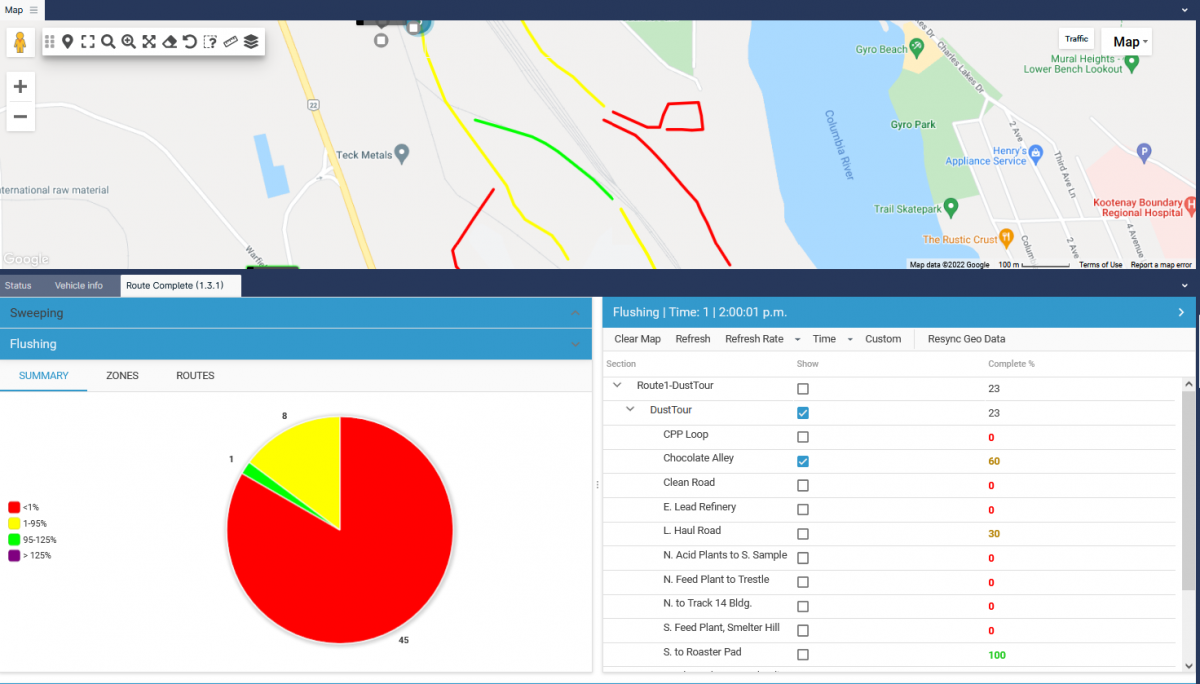Open the map layers selector icon
The image size is (1200, 684).
(251, 42)
